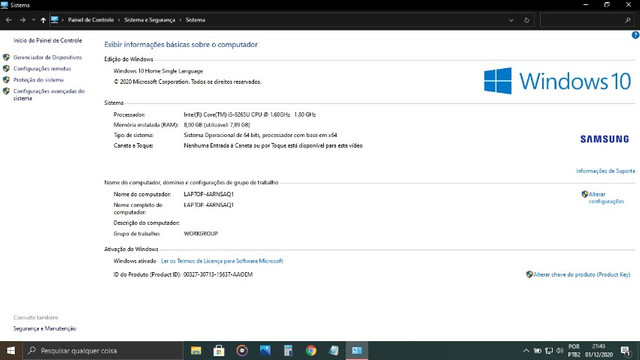Viewport: 640px width, 360px height.
Task: Open File Explorer from the taskbar
Action: (x=196, y=351)
